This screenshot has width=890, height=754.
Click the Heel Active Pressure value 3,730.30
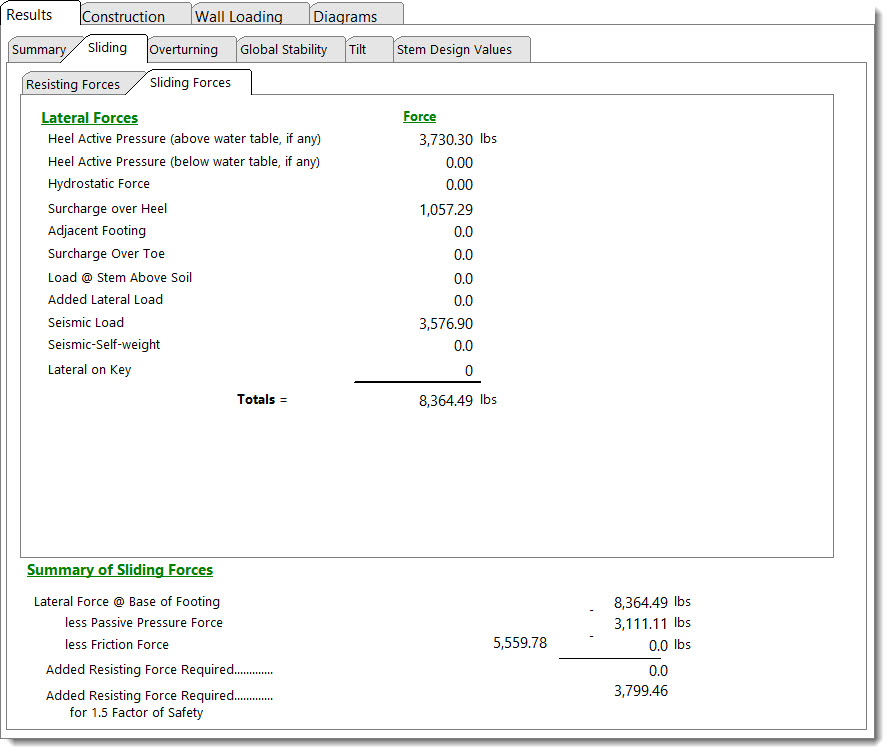(x=446, y=140)
